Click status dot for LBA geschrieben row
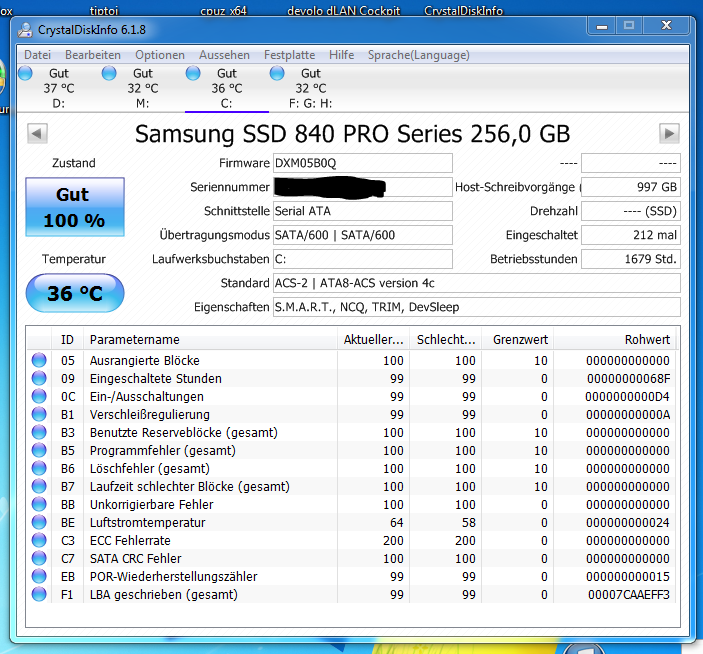The image size is (703, 654). click(x=39, y=594)
